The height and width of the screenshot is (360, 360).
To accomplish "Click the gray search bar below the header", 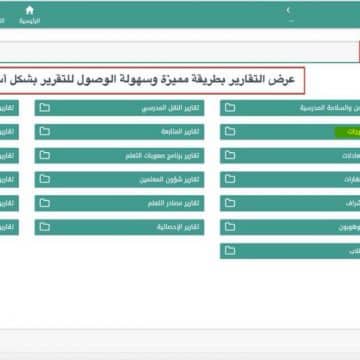I will [179, 52].
